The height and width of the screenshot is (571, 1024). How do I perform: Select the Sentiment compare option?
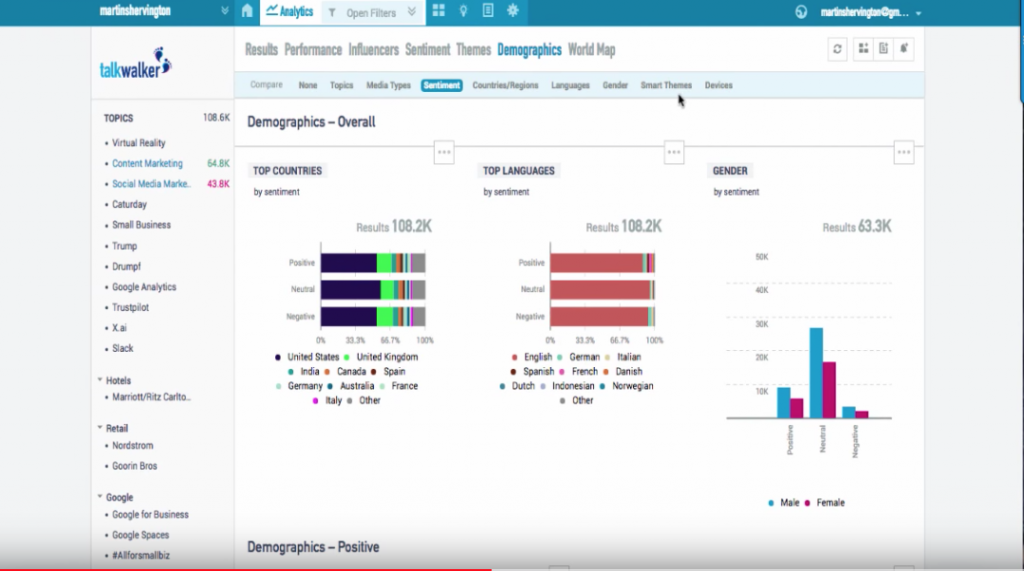pyautogui.click(x=441, y=85)
